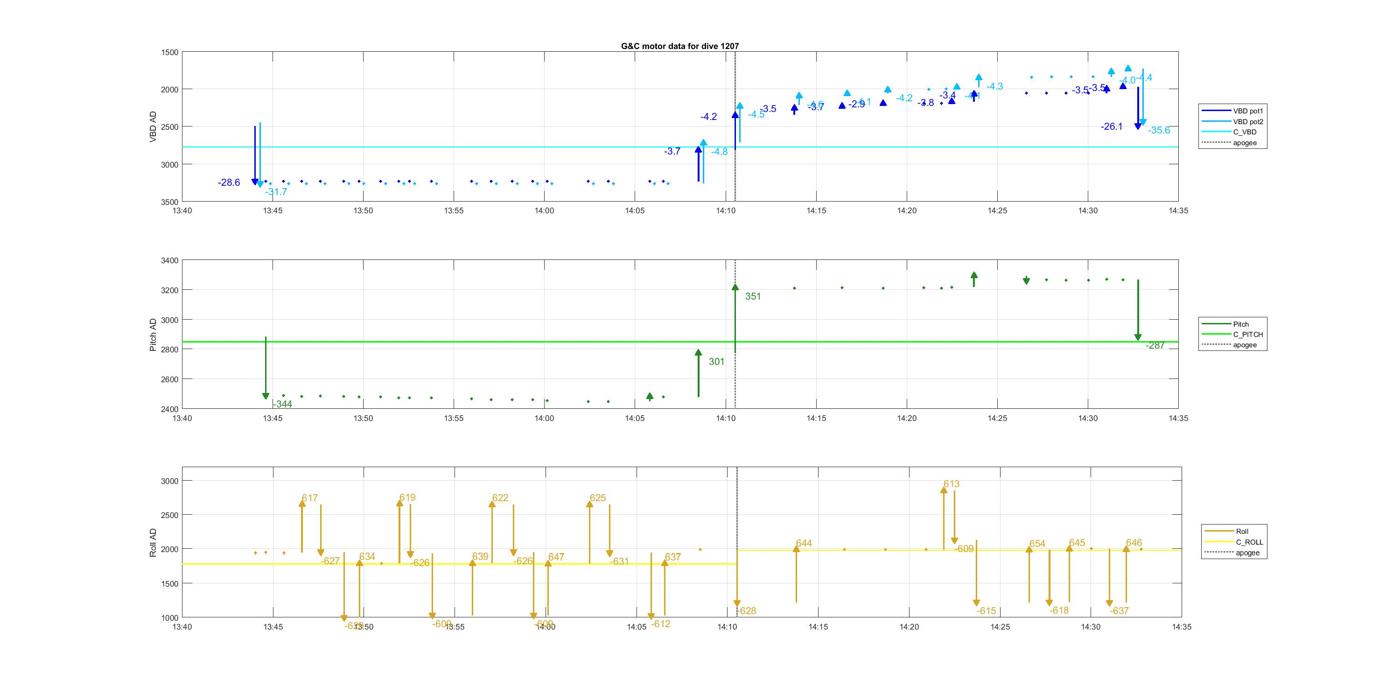Click the '14:10' tick under the VBD plot
The height and width of the screenshot is (693, 1400).
pos(726,211)
